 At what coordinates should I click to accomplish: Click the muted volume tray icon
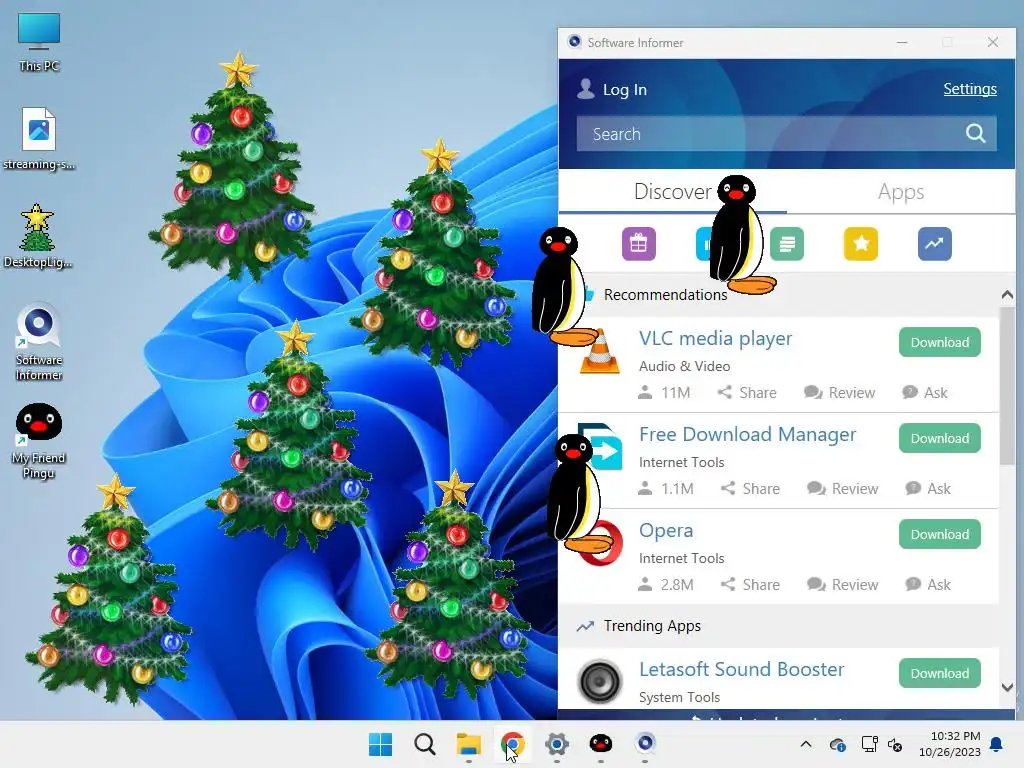point(895,744)
